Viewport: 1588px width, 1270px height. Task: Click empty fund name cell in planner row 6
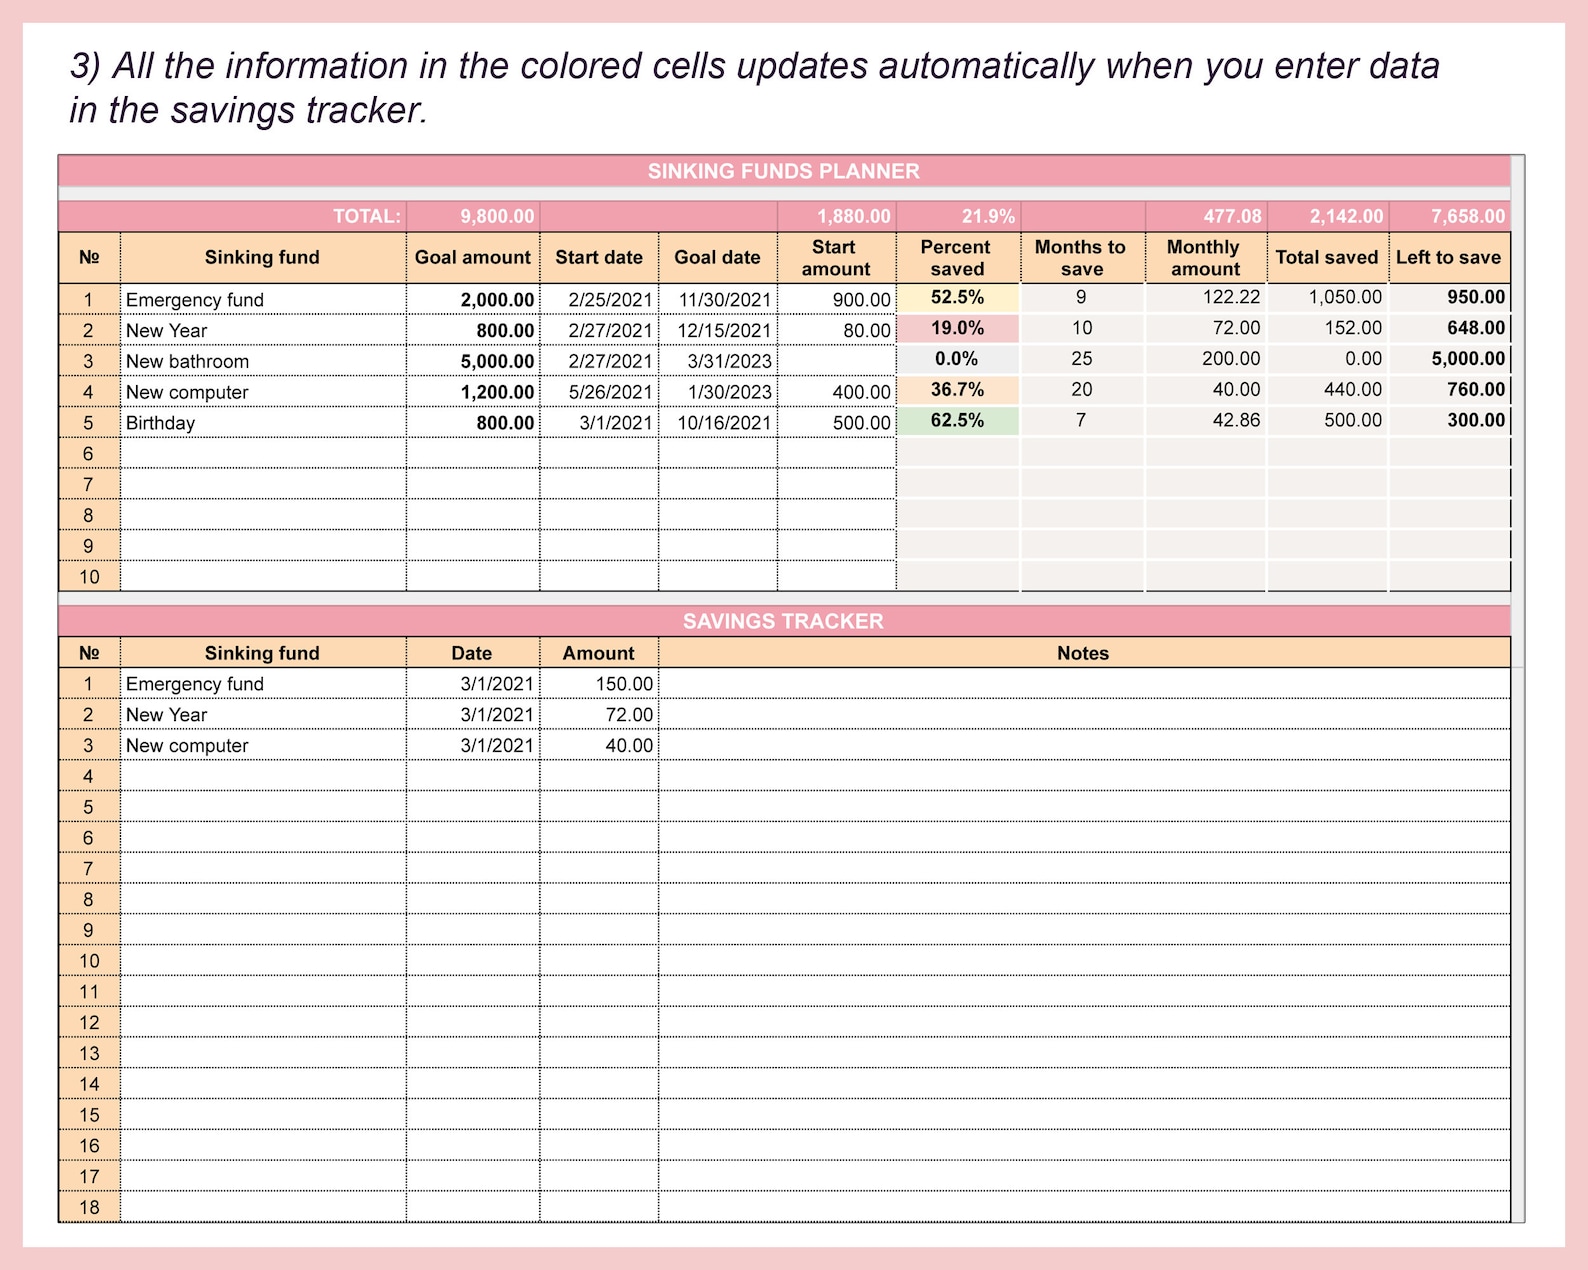coord(263,453)
